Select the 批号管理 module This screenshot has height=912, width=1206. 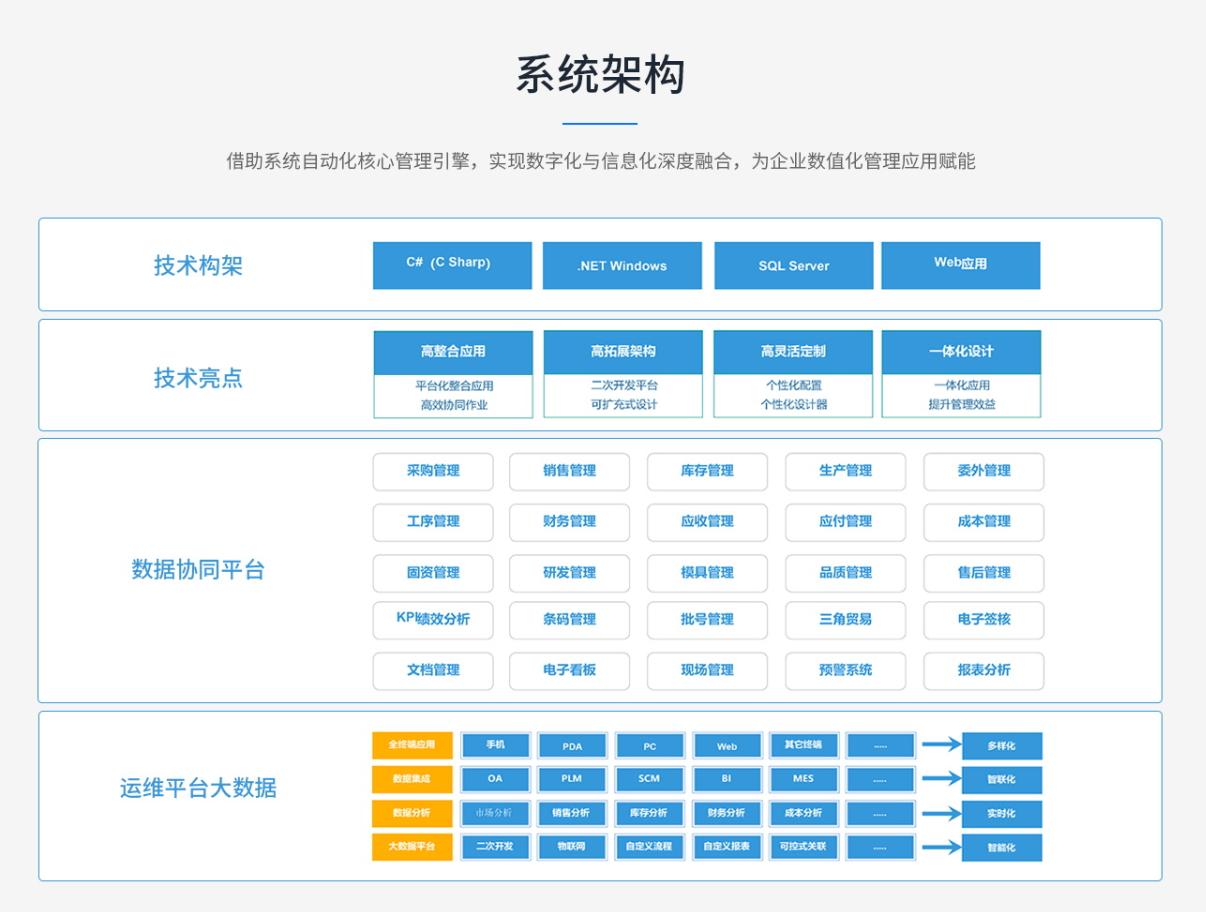[708, 620]
